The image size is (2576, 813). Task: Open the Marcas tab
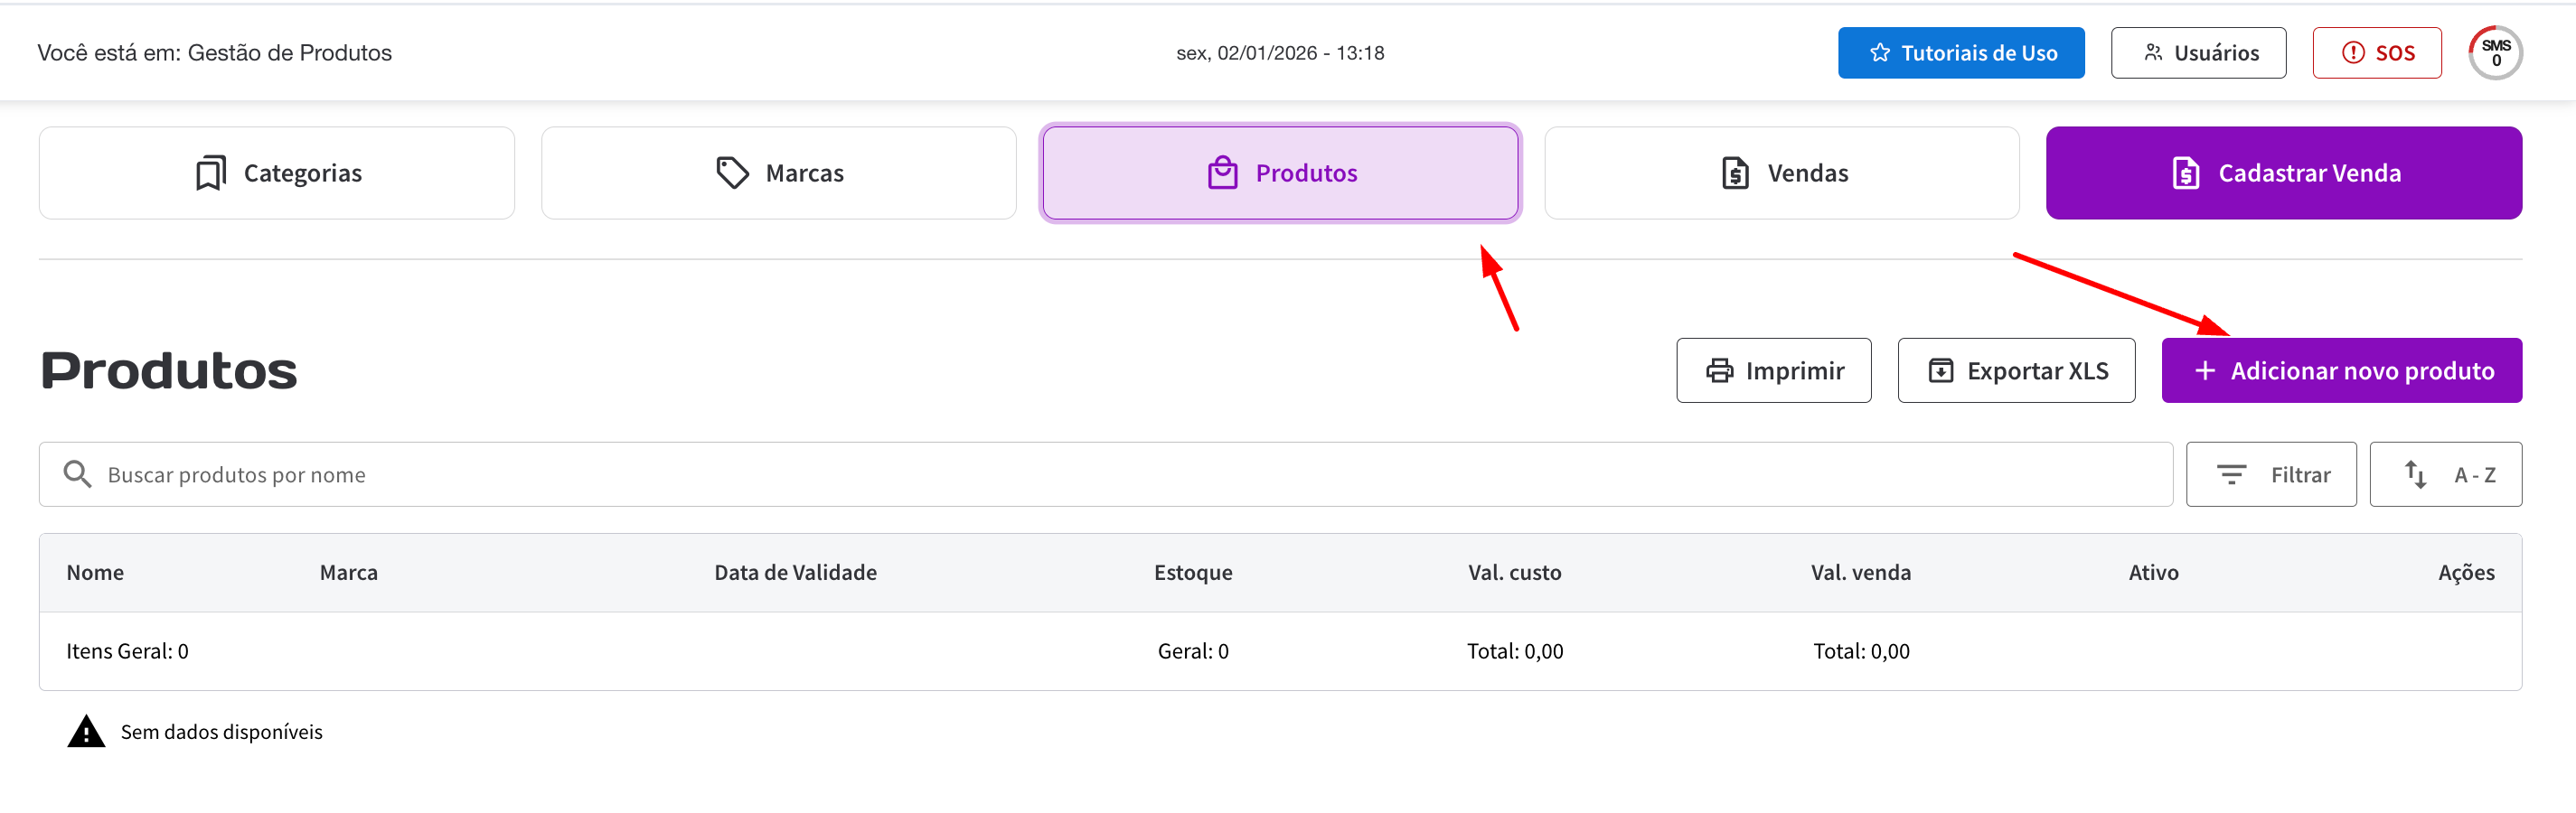(x=779, y=173)
